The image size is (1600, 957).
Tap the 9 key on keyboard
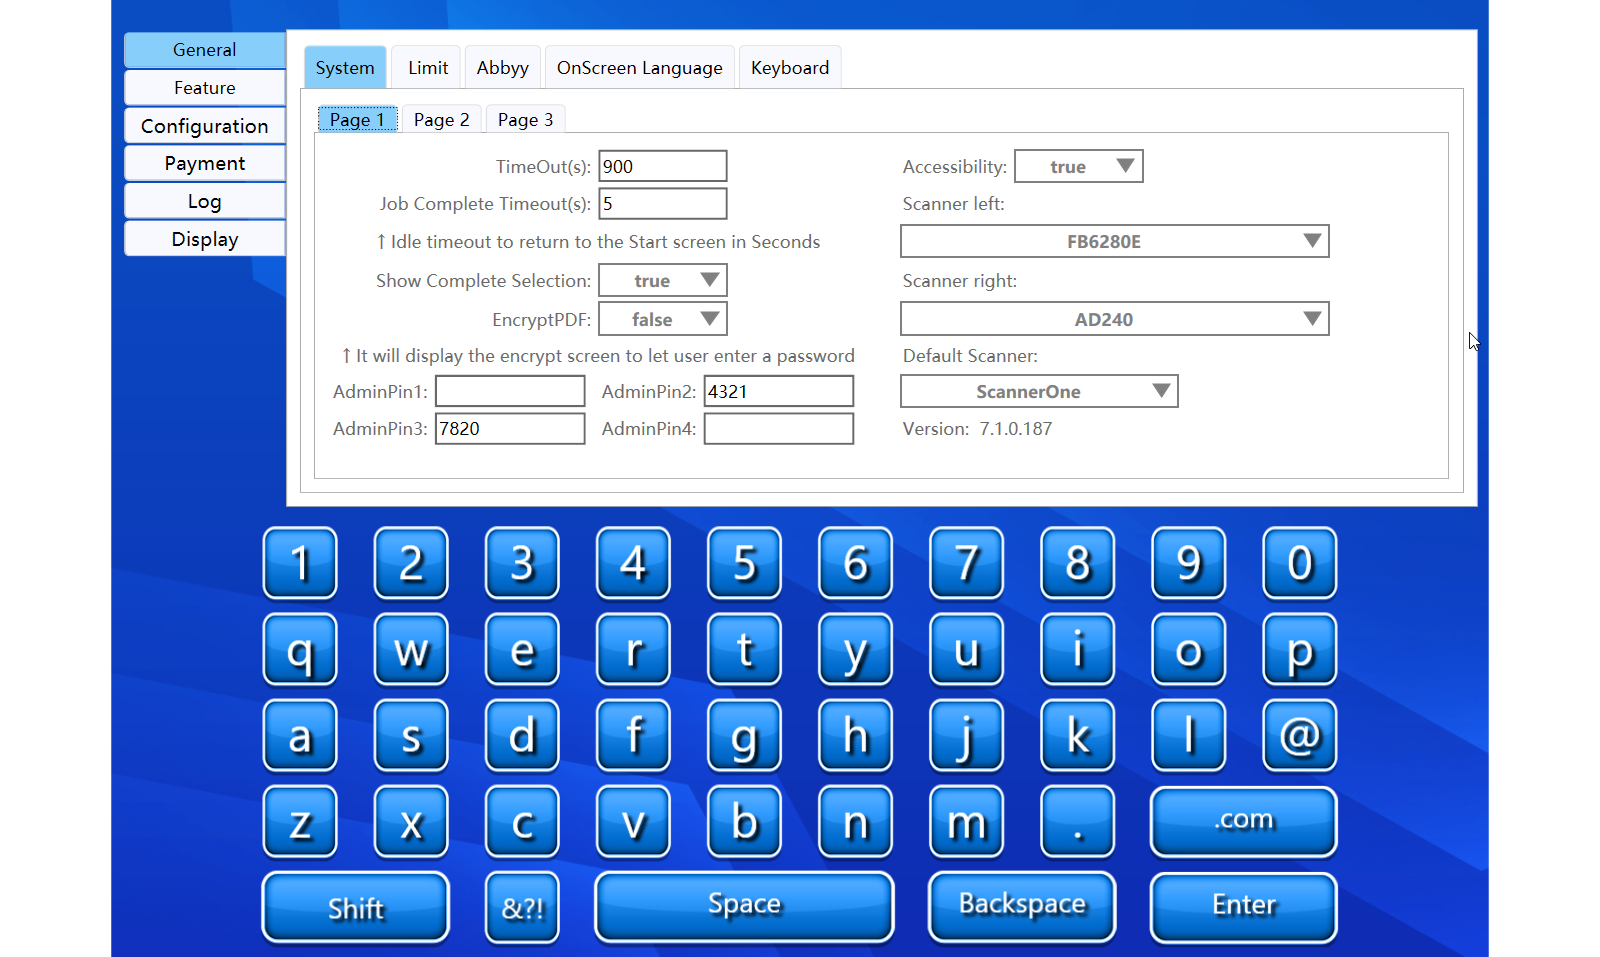[1188, 563]
